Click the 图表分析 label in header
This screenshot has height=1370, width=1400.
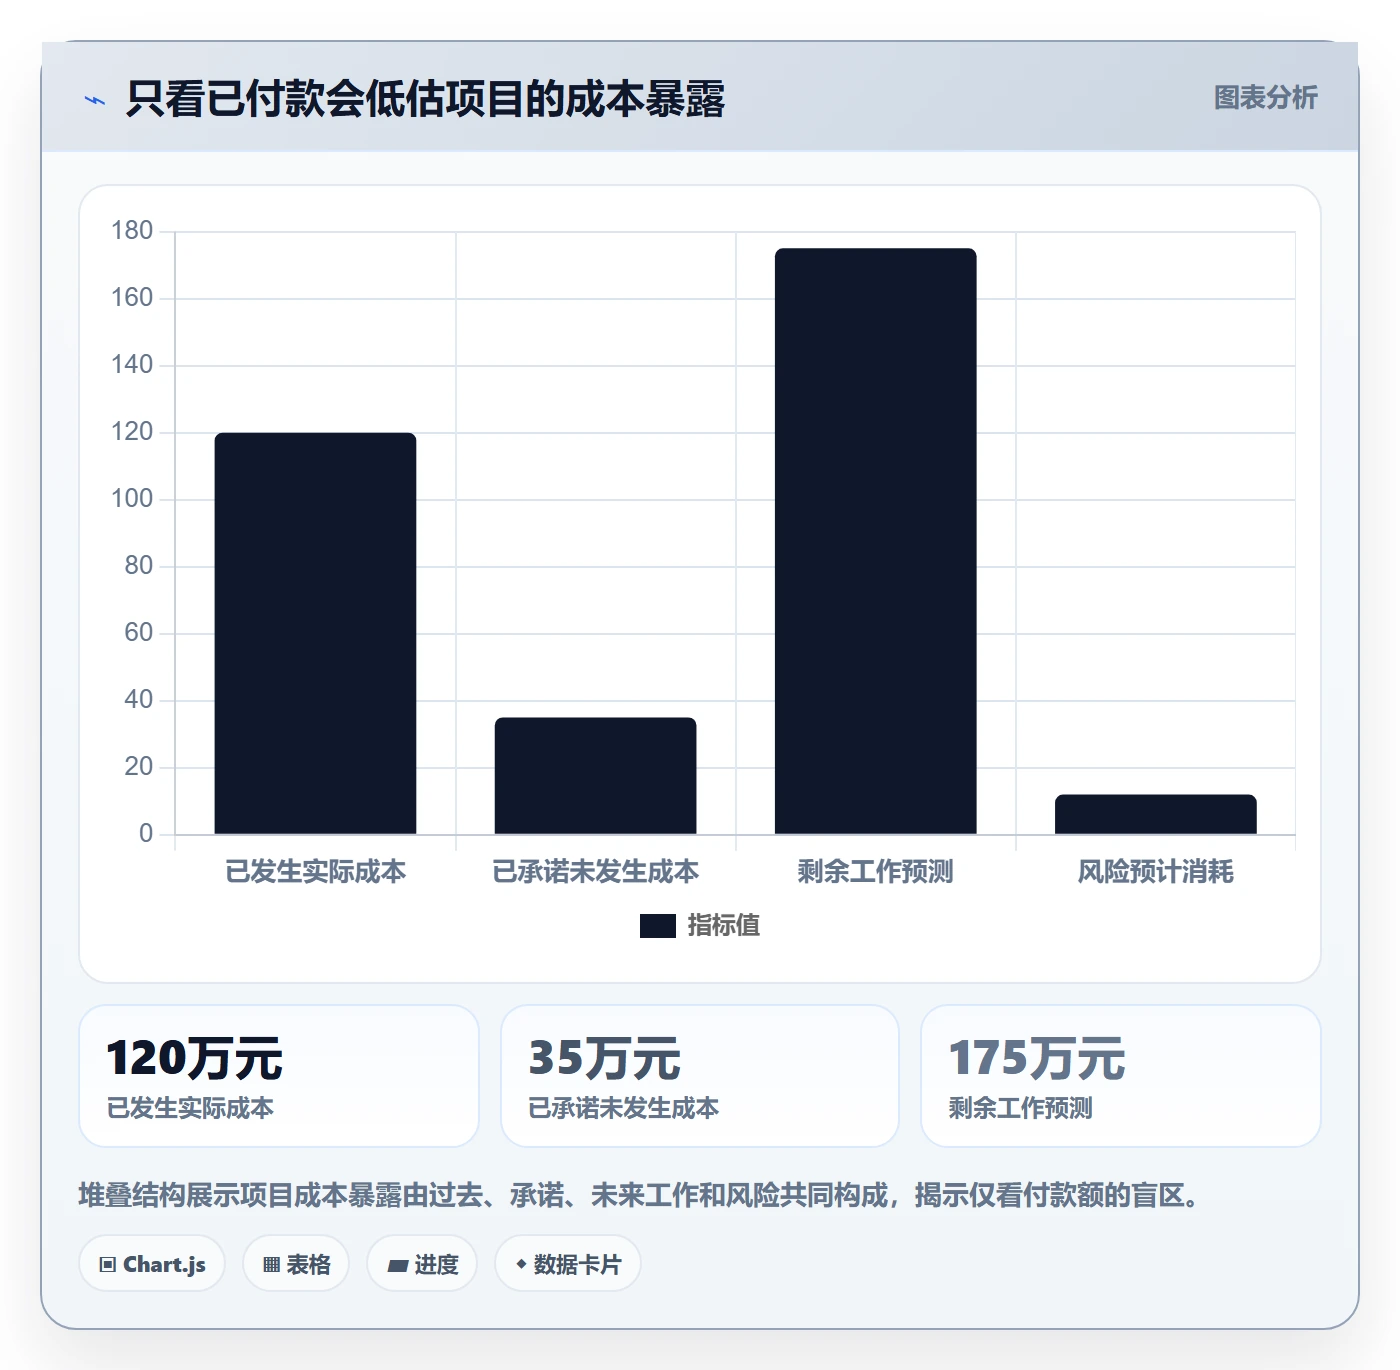tap(1265, 97)
